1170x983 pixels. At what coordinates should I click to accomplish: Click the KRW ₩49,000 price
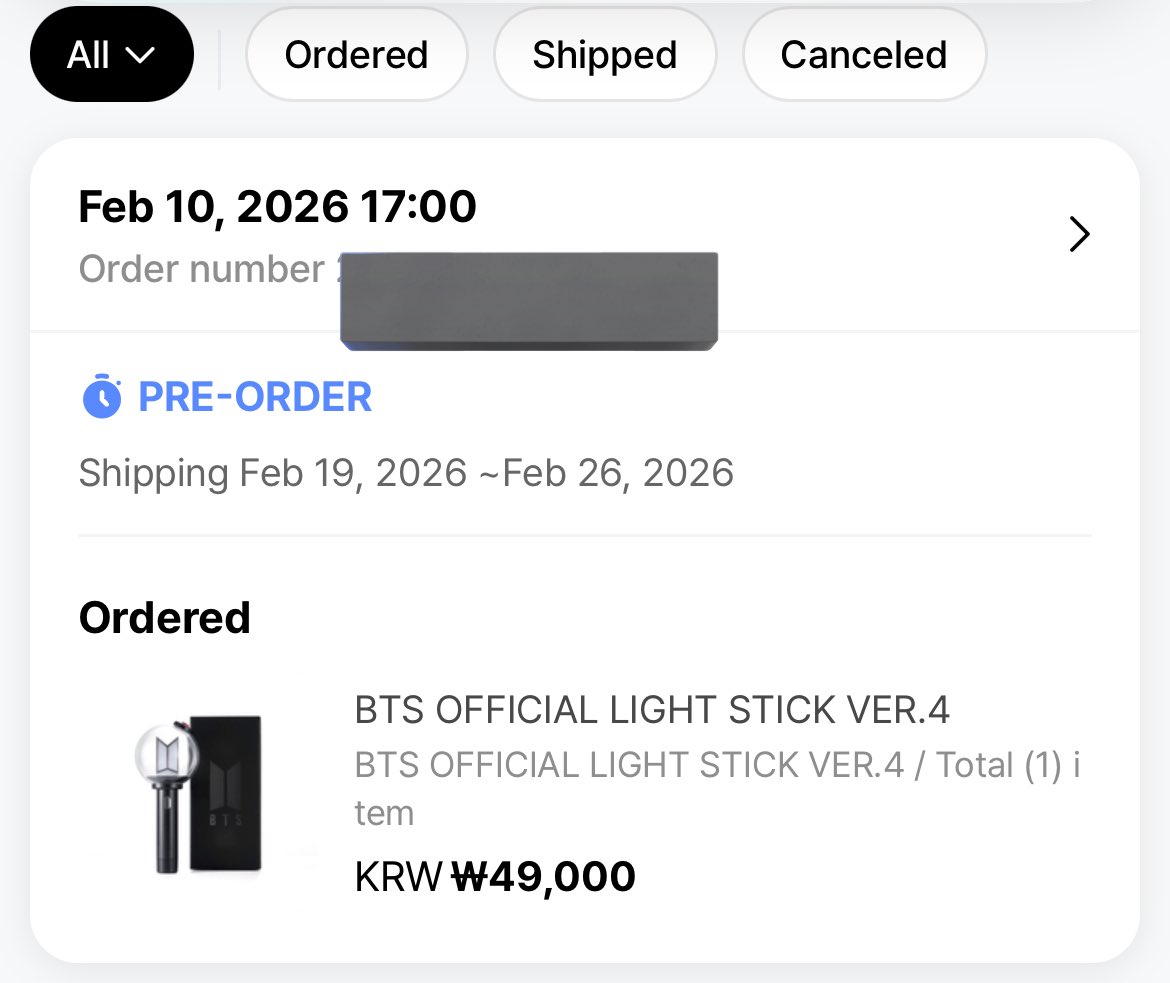(495, 876)
